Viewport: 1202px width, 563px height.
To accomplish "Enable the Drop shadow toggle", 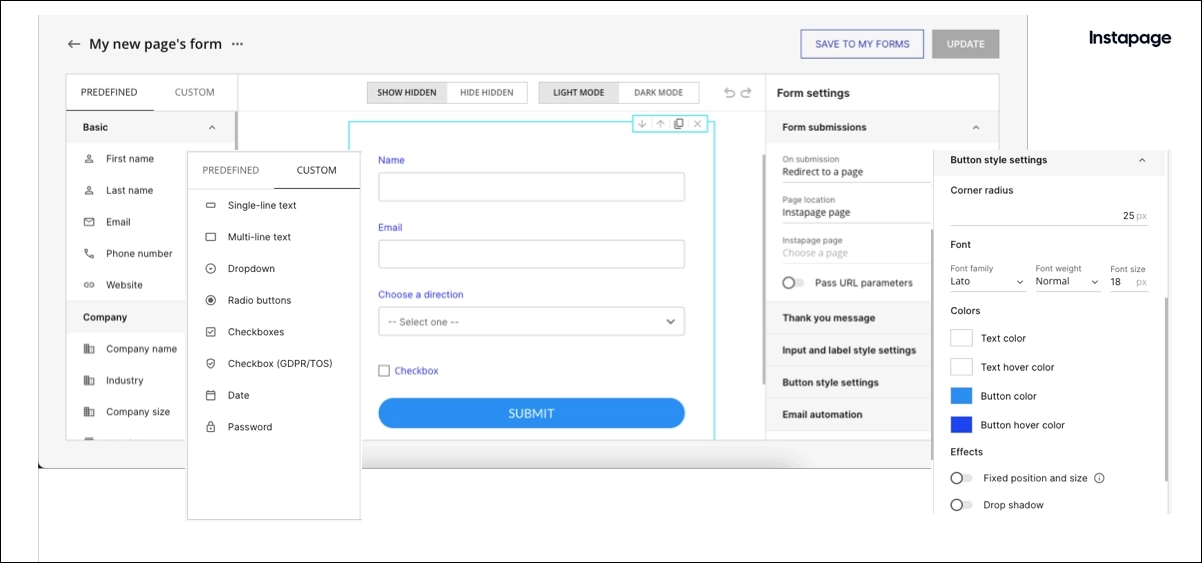I will (x=961, y=505).
